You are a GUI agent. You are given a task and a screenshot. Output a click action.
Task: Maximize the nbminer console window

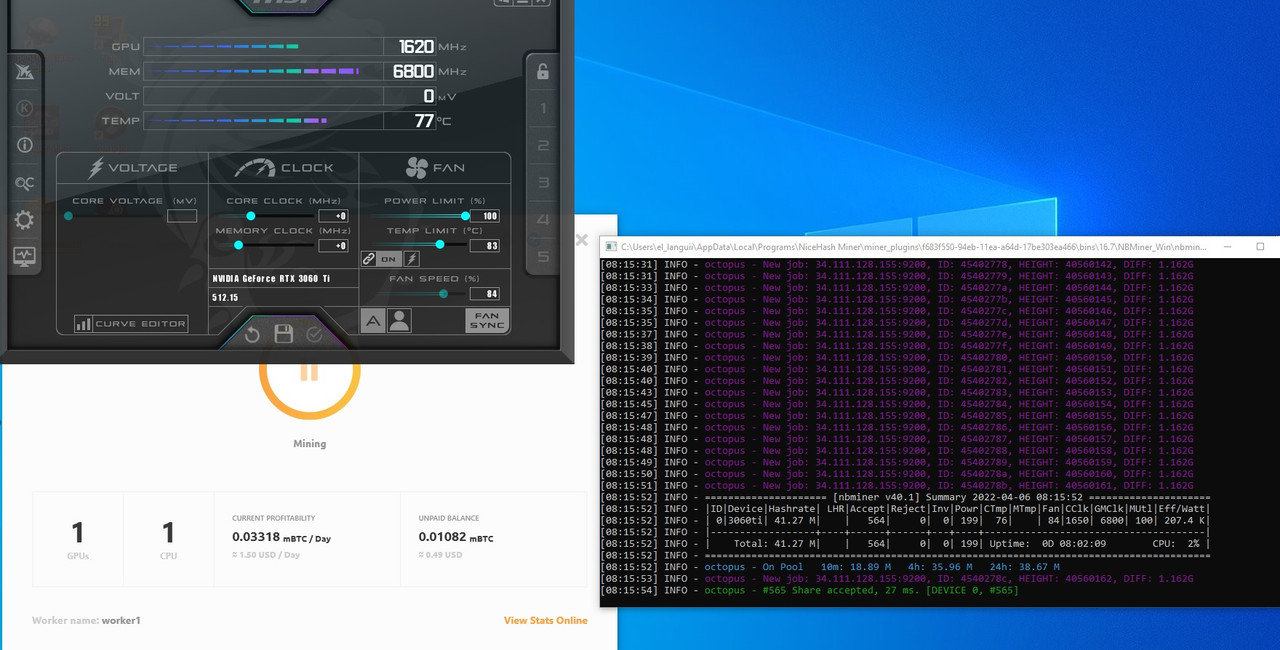tap(1262, 246)
